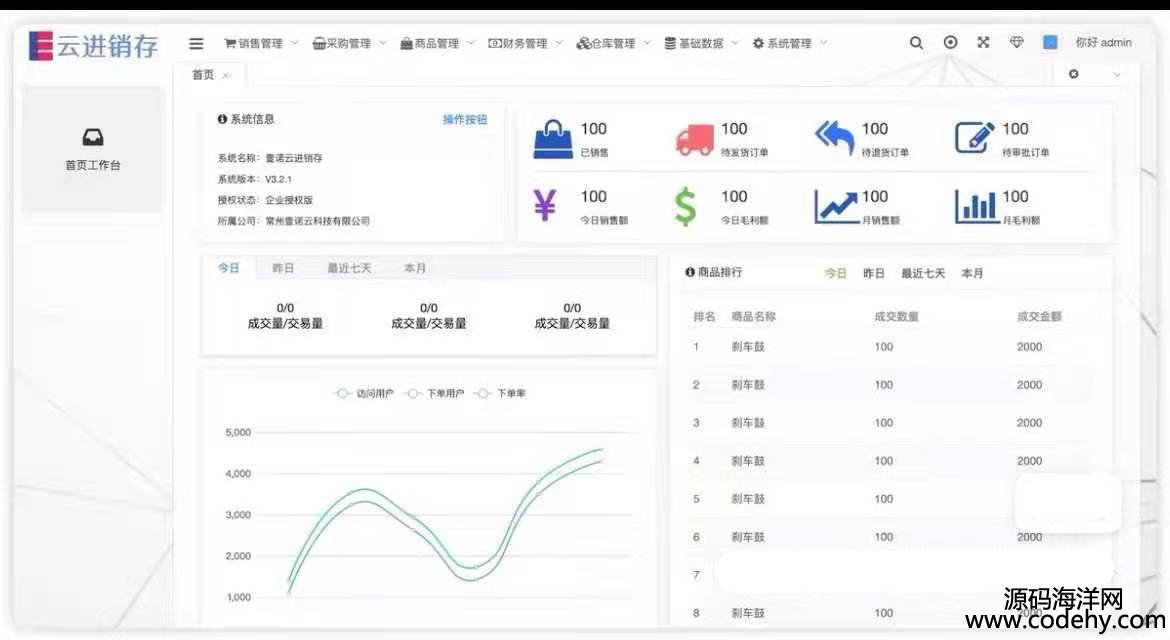The image size is (1170, 640).
Task: Switch stats panel to 昨日 tab
Action: coord(283,268)
